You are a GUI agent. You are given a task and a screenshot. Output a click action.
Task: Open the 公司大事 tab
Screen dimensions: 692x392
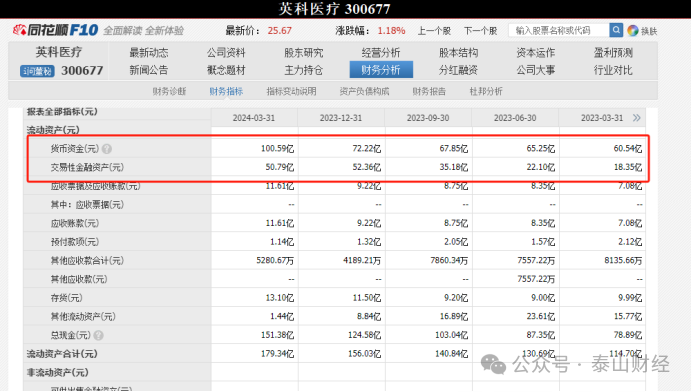pos(536,70)
